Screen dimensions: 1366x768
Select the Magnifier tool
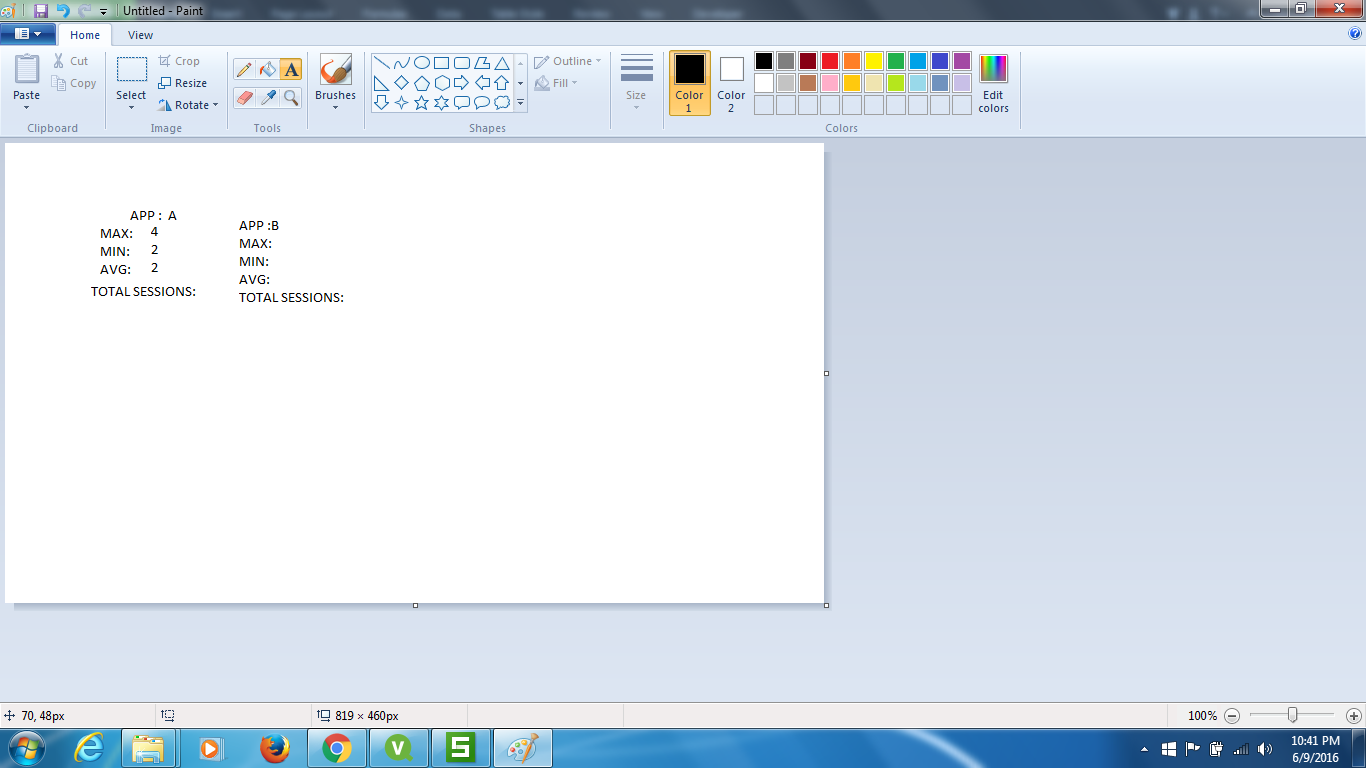coord(290,97)
